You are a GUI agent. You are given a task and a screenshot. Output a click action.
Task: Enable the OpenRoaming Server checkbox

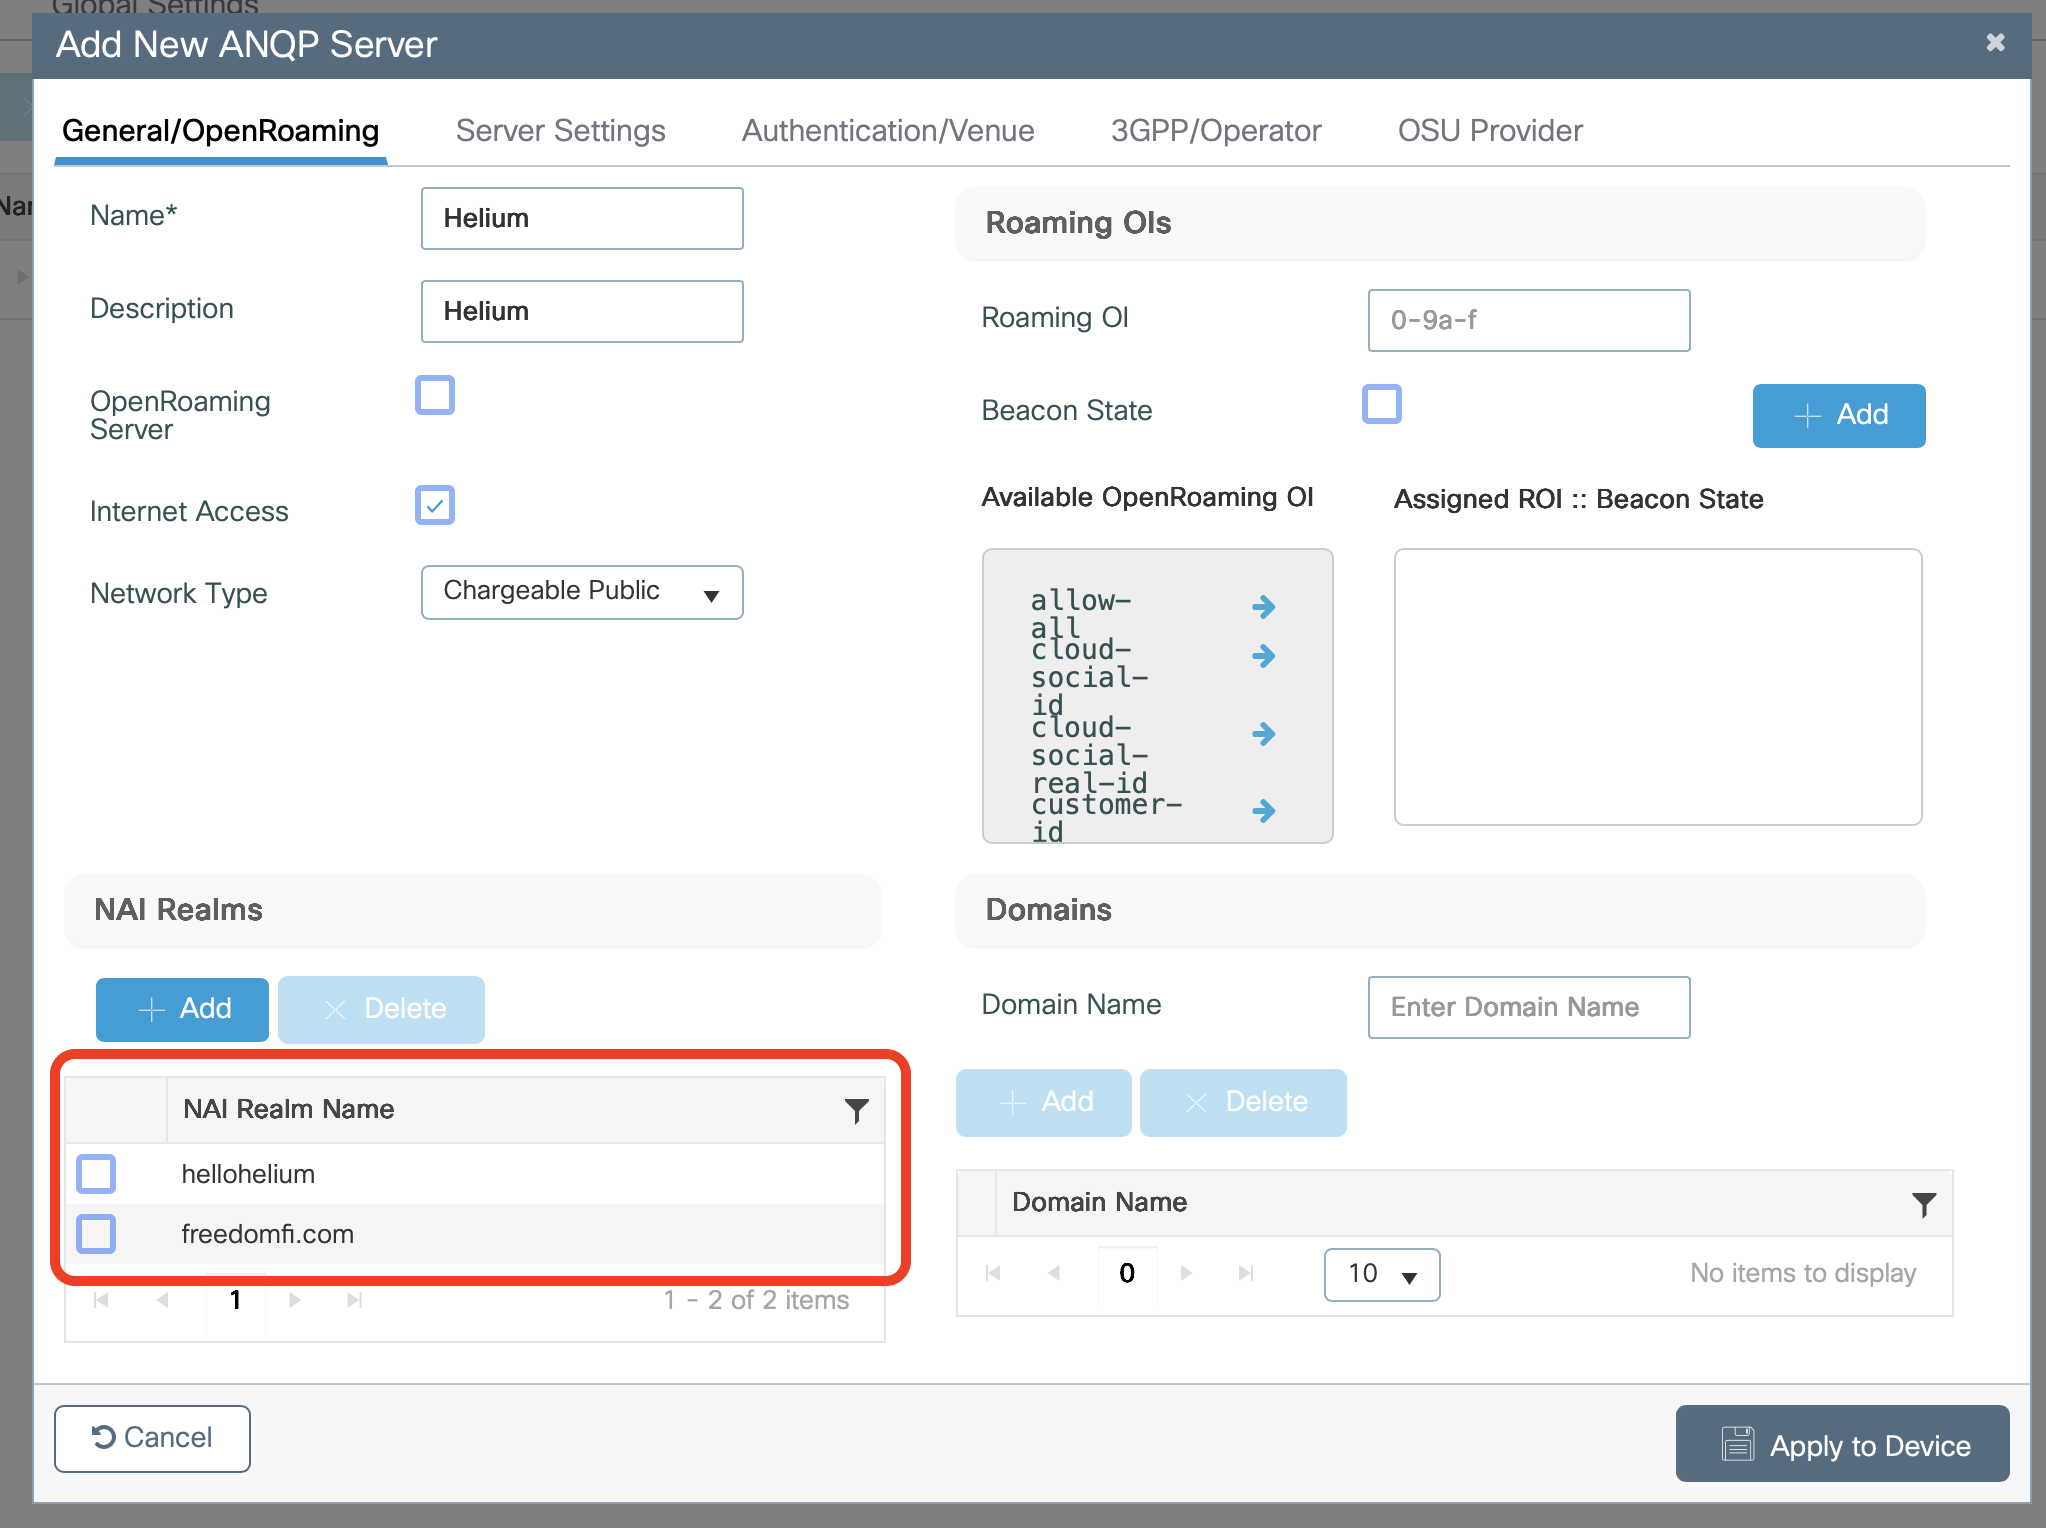coord(435,395)
